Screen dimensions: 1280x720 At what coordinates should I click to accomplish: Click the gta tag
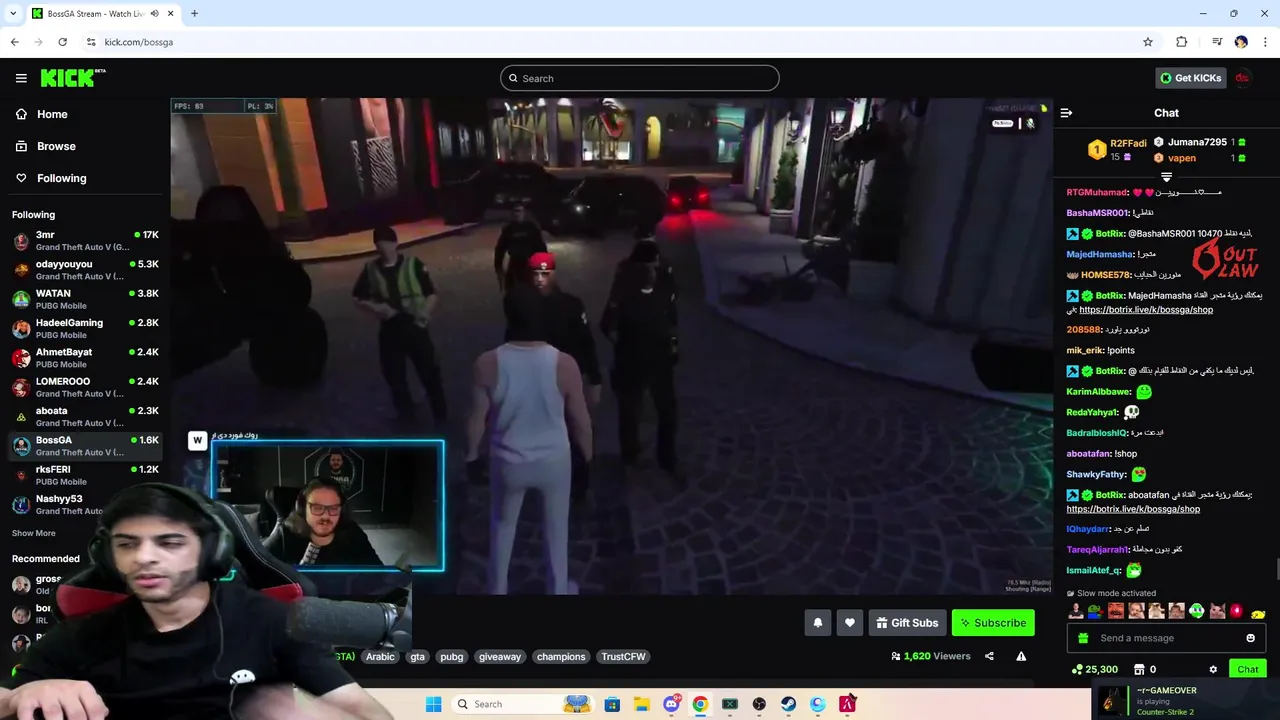click(x=418, y=656)
